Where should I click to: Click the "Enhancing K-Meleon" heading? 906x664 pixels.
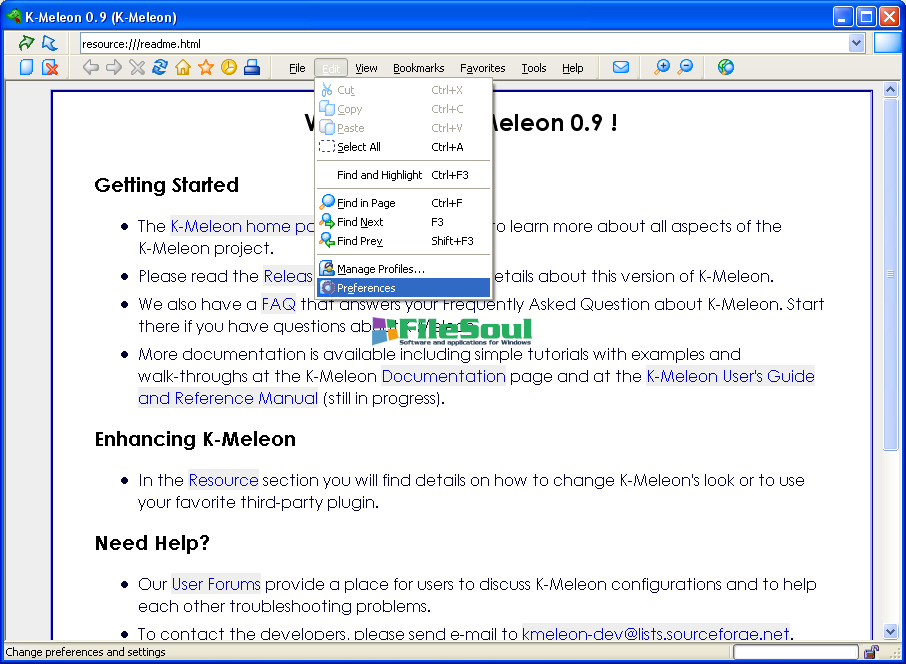pos(195,439)
